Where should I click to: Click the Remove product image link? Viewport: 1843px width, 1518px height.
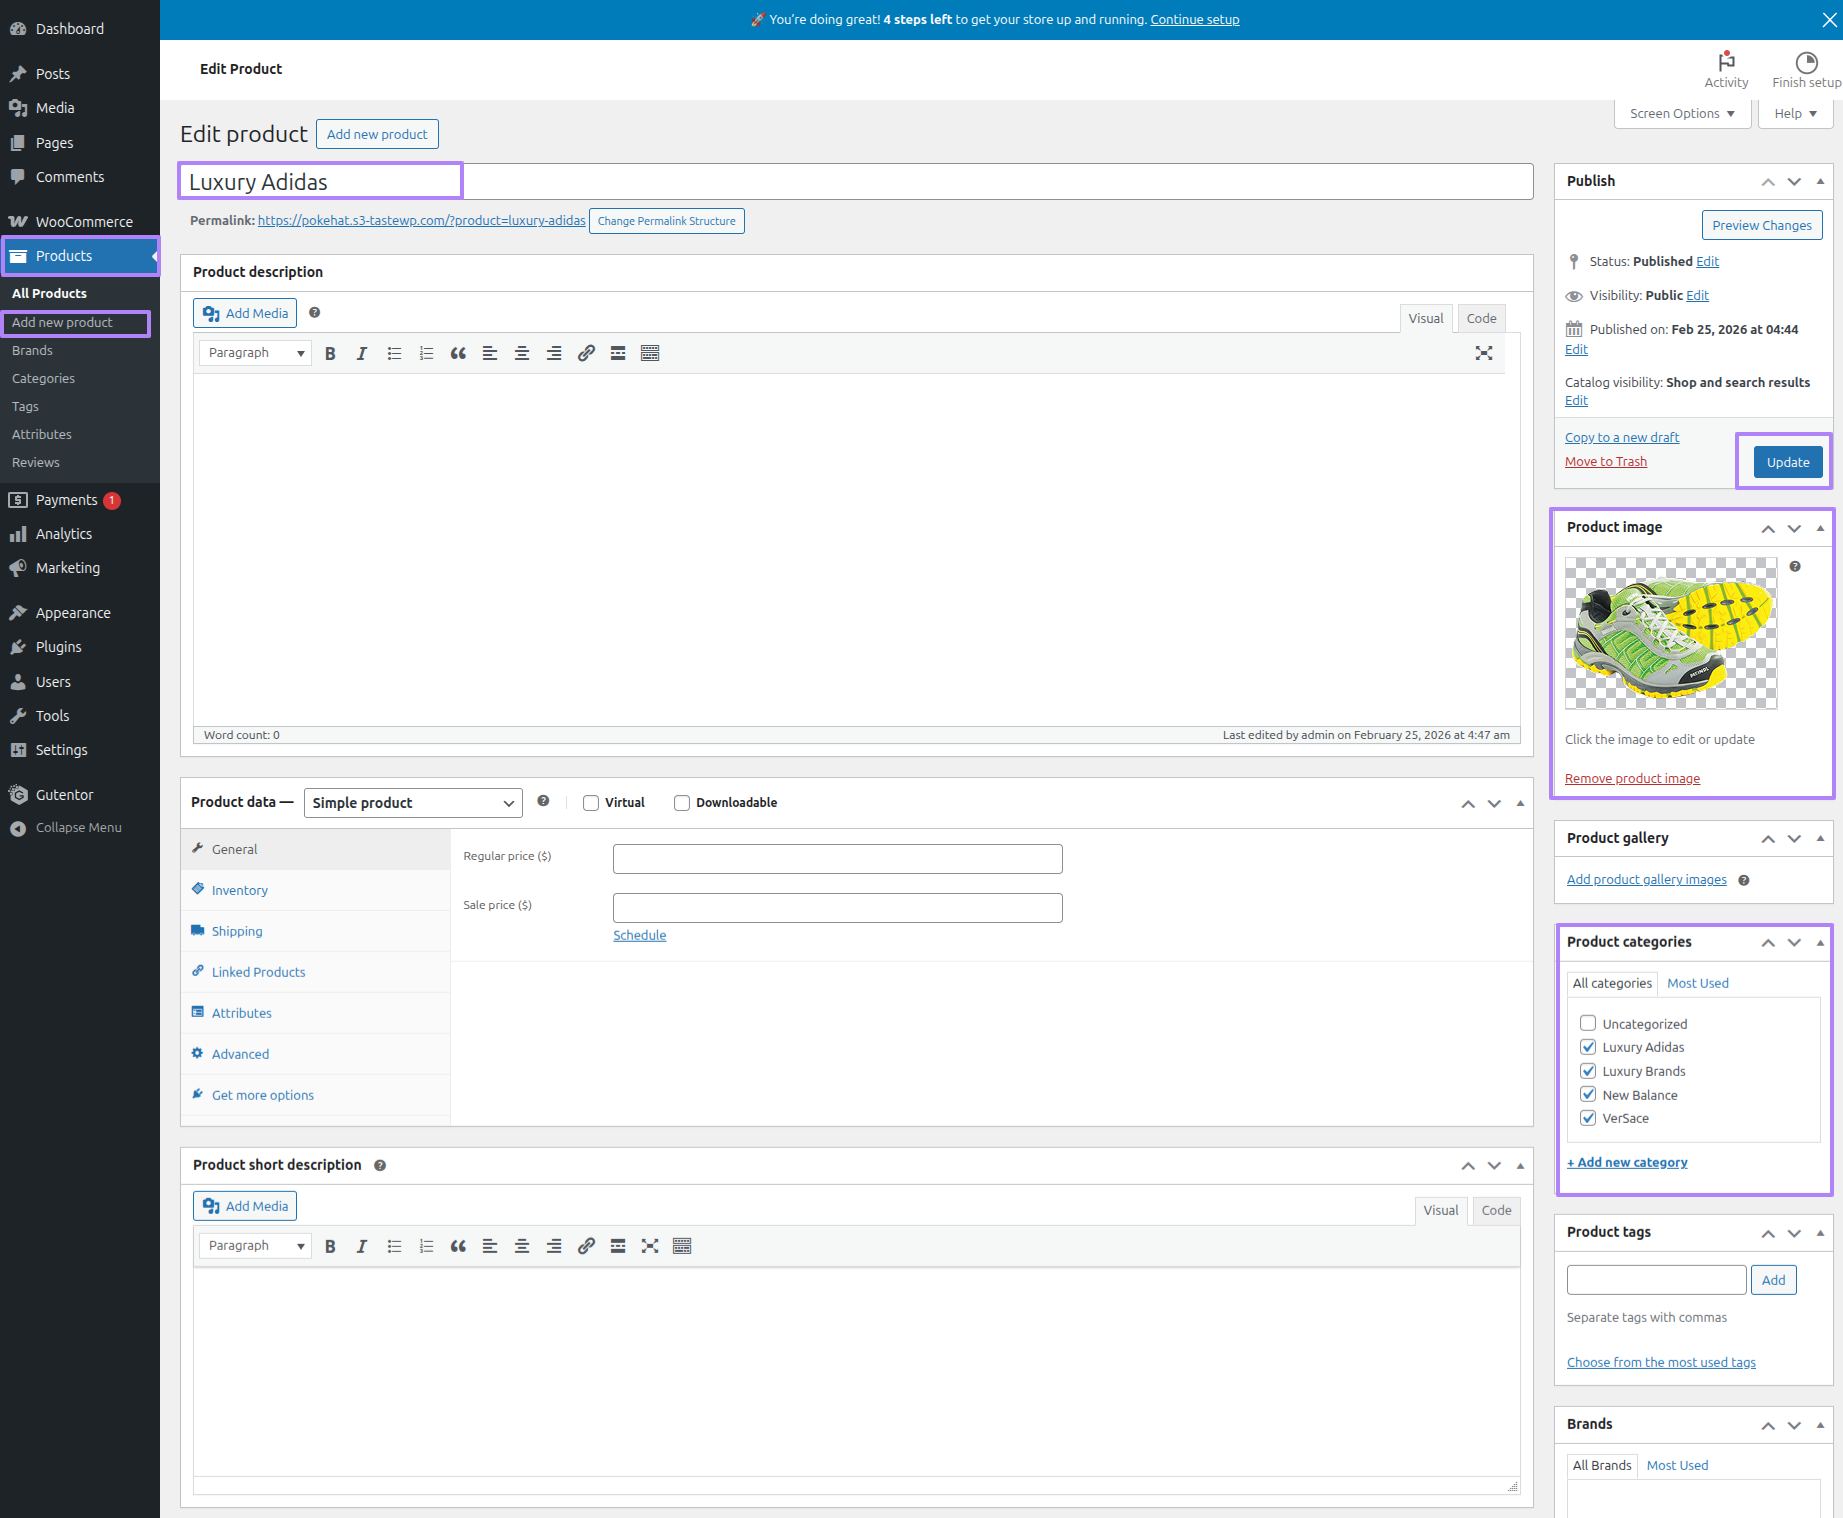click(x=1632, y=779)
